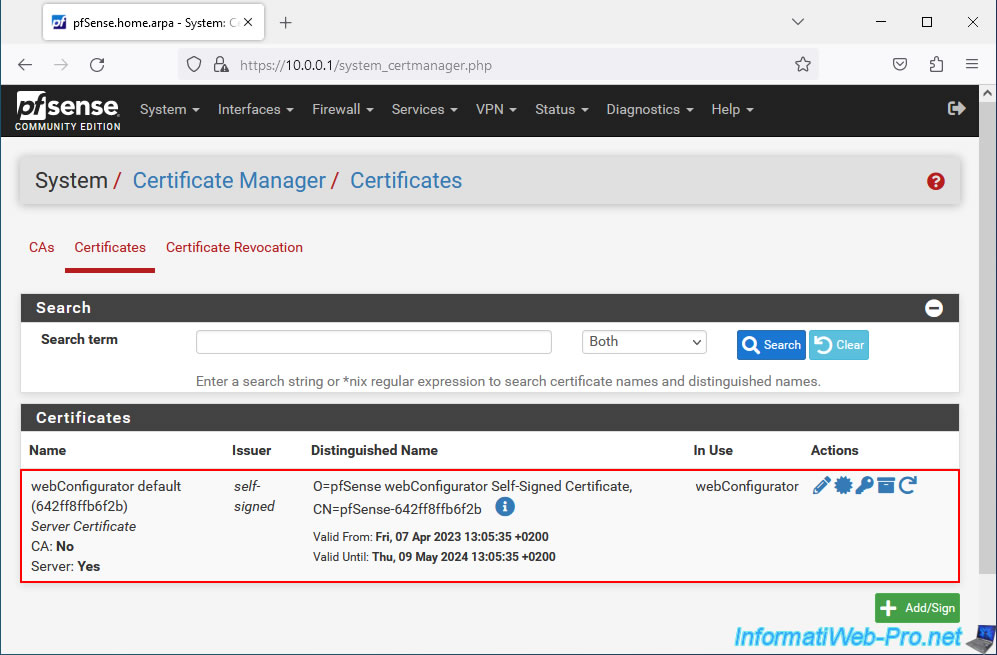Switch to Certificate Revocation tab
The height and width of the screenshot is (655, 997).
[x=234, y=247]
